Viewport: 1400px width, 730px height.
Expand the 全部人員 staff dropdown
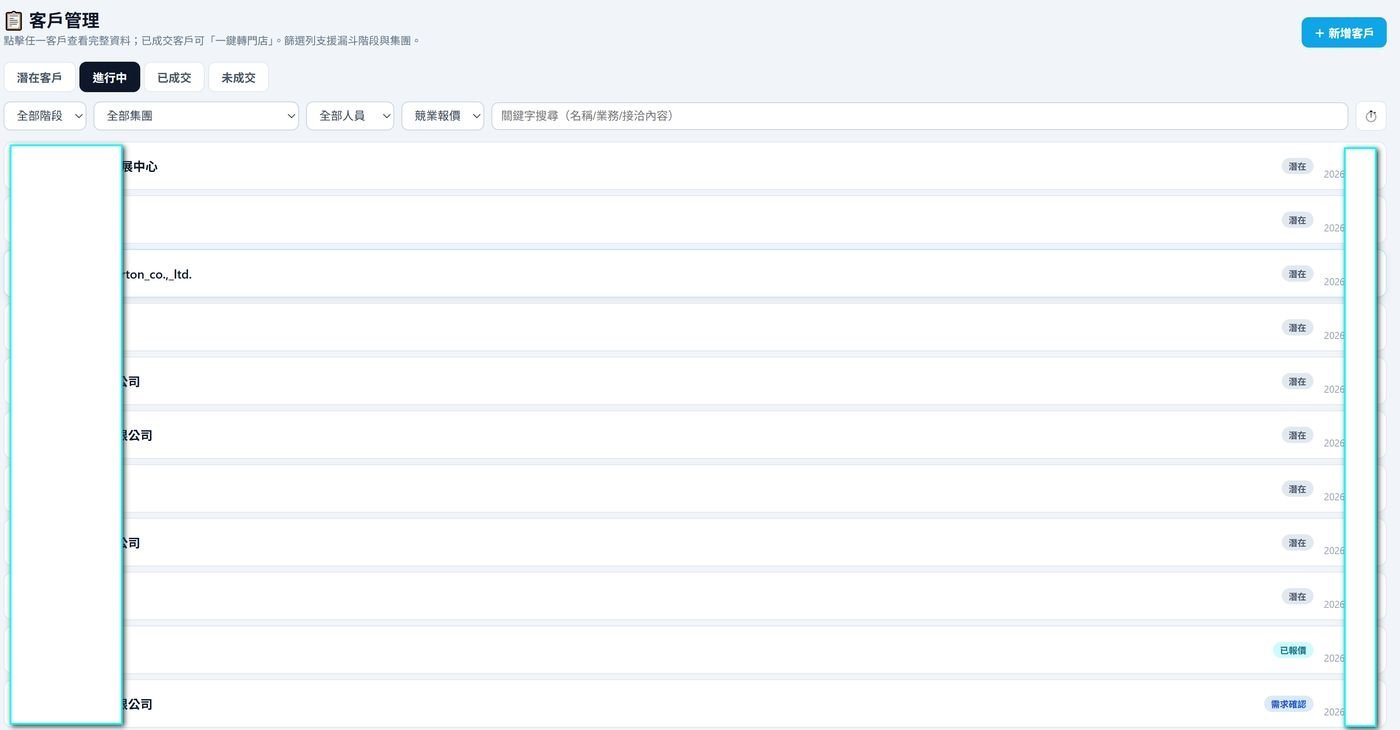[350, 116]
